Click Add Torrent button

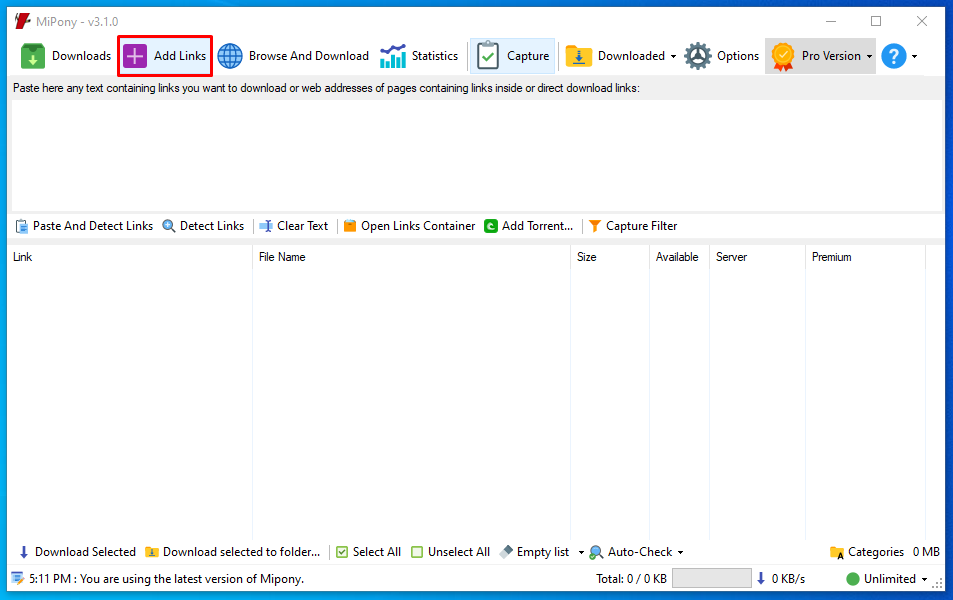[x=528, y=226]
